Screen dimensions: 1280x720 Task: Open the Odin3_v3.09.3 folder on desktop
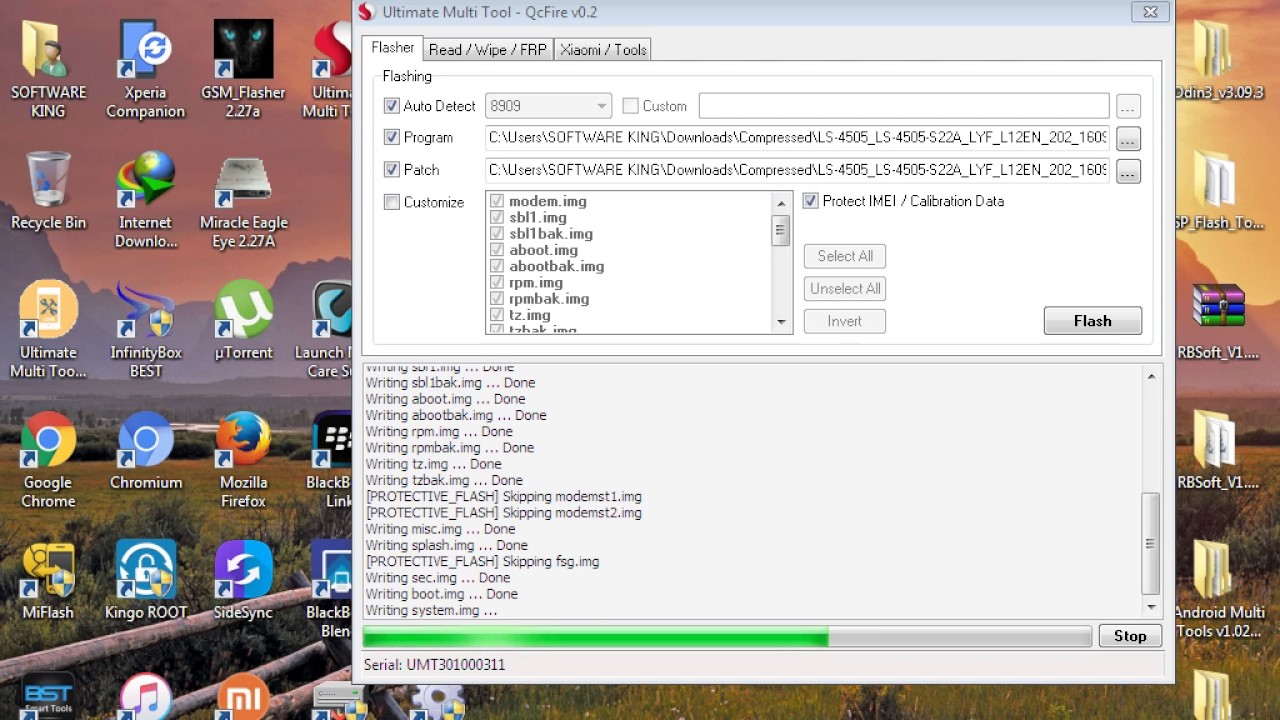1214,59
